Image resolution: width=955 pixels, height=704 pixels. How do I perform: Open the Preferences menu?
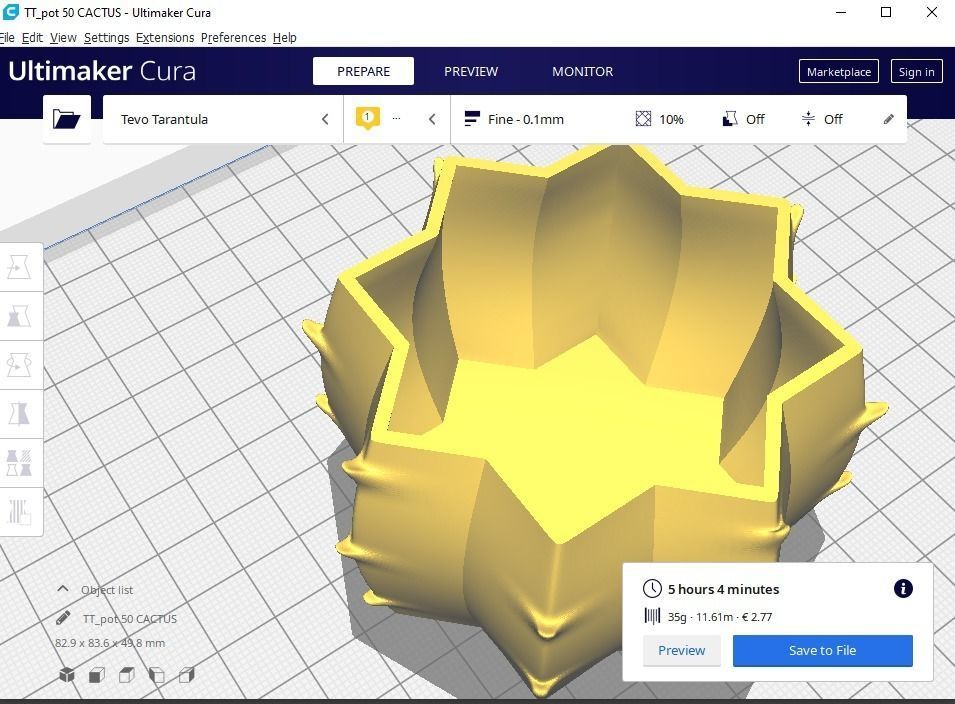coord(233,38)
